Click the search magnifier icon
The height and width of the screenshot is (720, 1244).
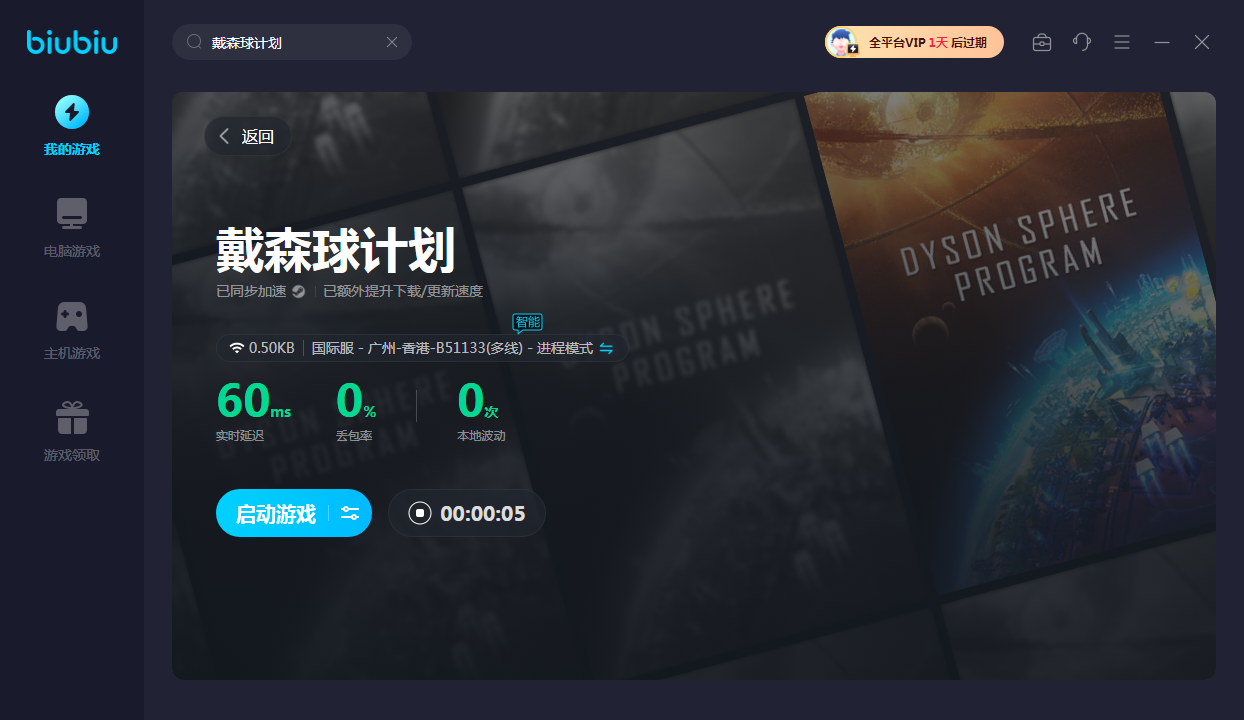click(194, 42)
